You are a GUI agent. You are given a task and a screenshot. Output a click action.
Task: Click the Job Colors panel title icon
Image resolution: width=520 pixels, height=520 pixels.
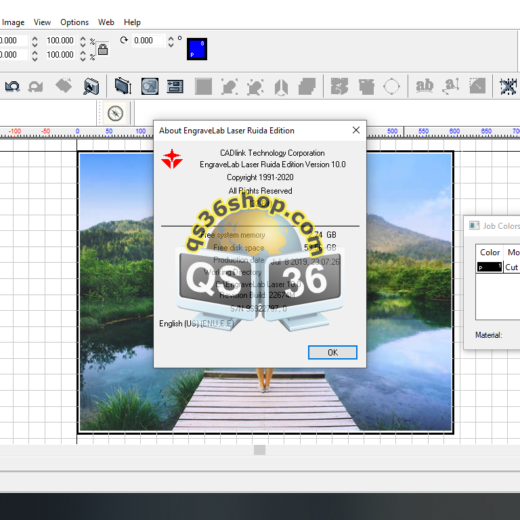[474, 226]
